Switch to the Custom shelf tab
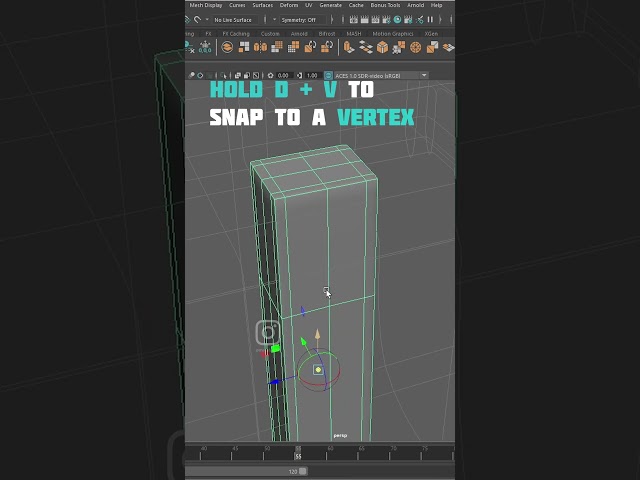 click(x=270, y=34)
